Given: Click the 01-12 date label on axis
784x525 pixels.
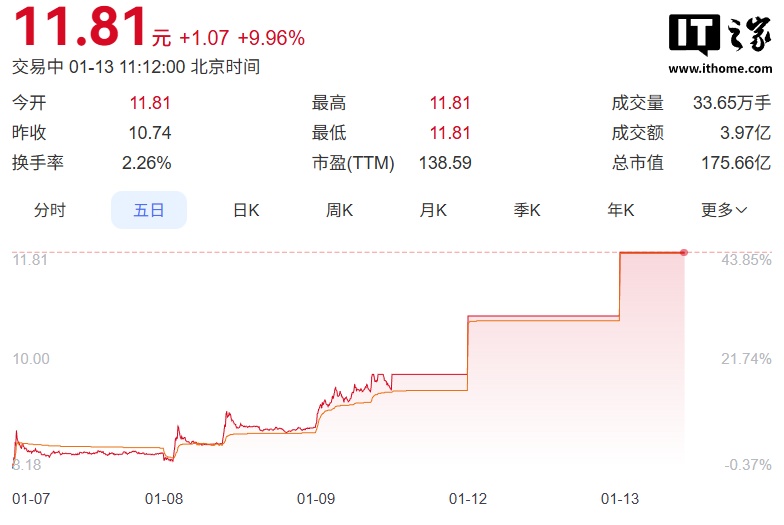Looking at the screenshot, I should click(x=467, y=497).
